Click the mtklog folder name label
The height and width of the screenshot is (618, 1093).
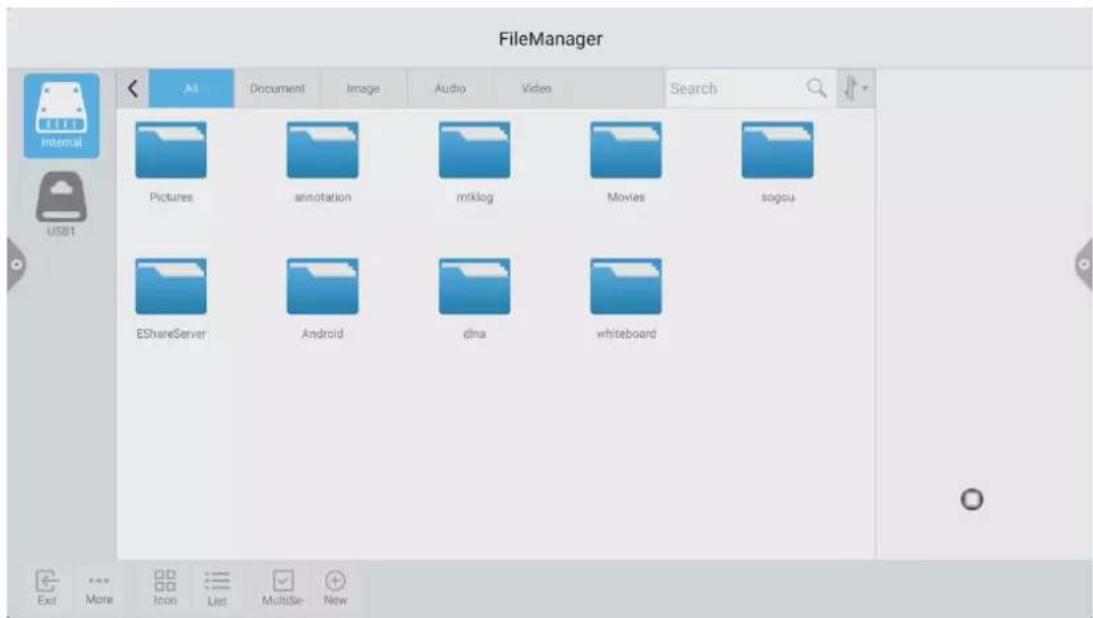pos(475,198)
